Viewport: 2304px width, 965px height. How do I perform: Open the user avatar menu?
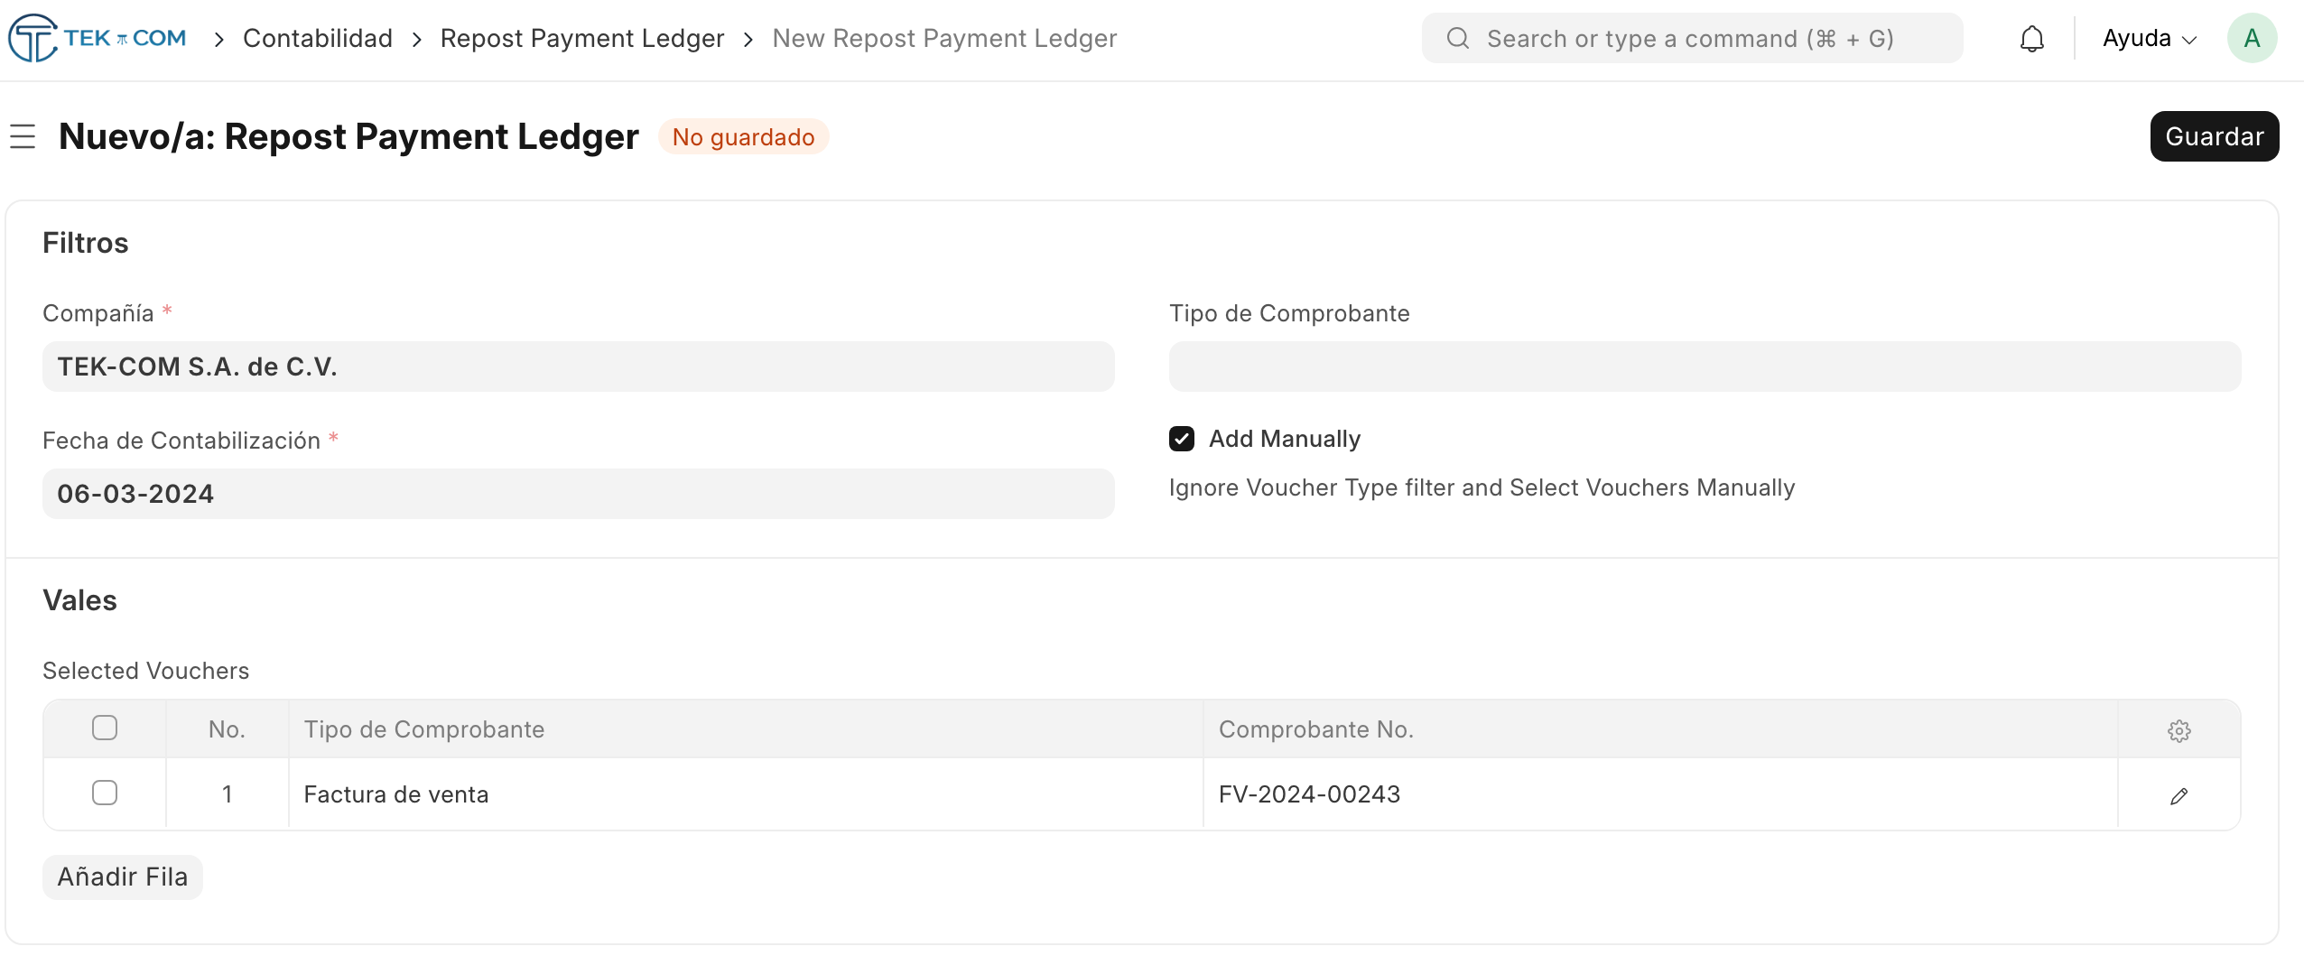click(2251, 39)
